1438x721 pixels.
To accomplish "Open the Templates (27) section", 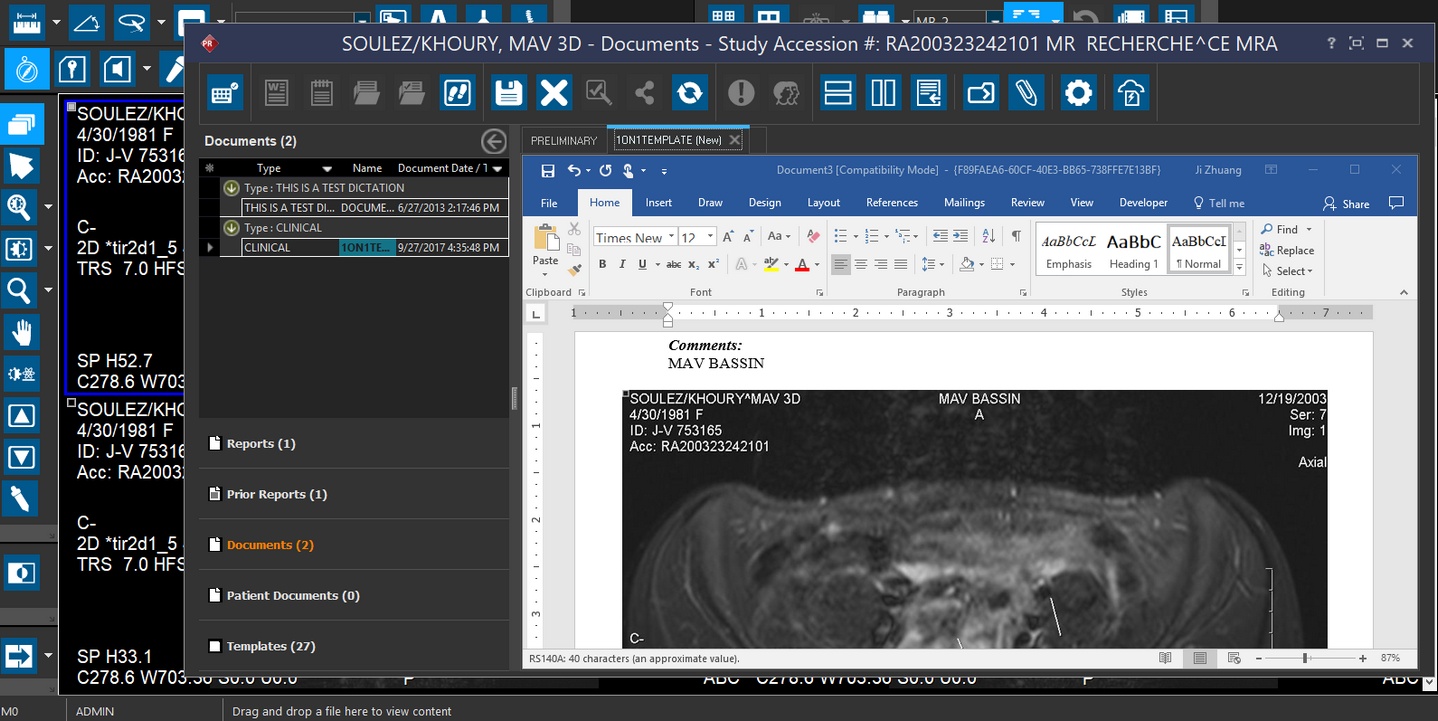I will [270, 646].
